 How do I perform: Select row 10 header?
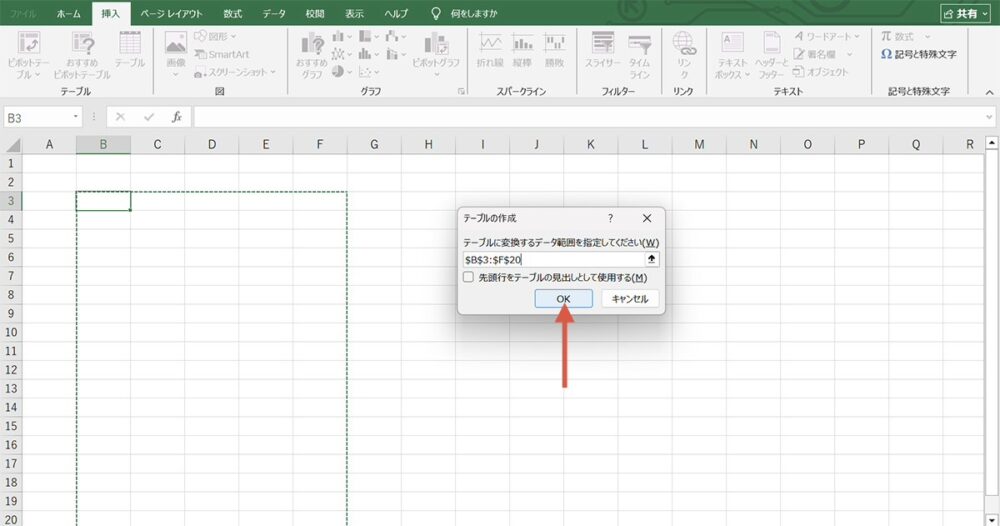(x=11, y=332)
